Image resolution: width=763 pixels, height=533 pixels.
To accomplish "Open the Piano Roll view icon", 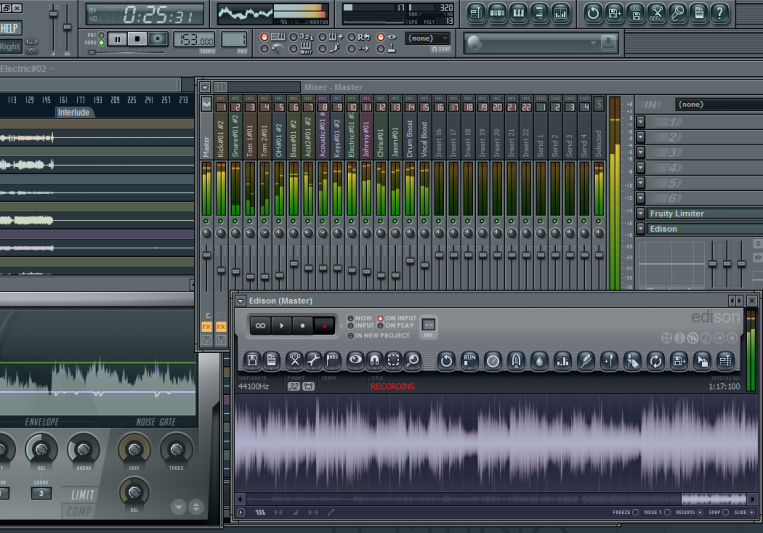I will pos(518,13).
